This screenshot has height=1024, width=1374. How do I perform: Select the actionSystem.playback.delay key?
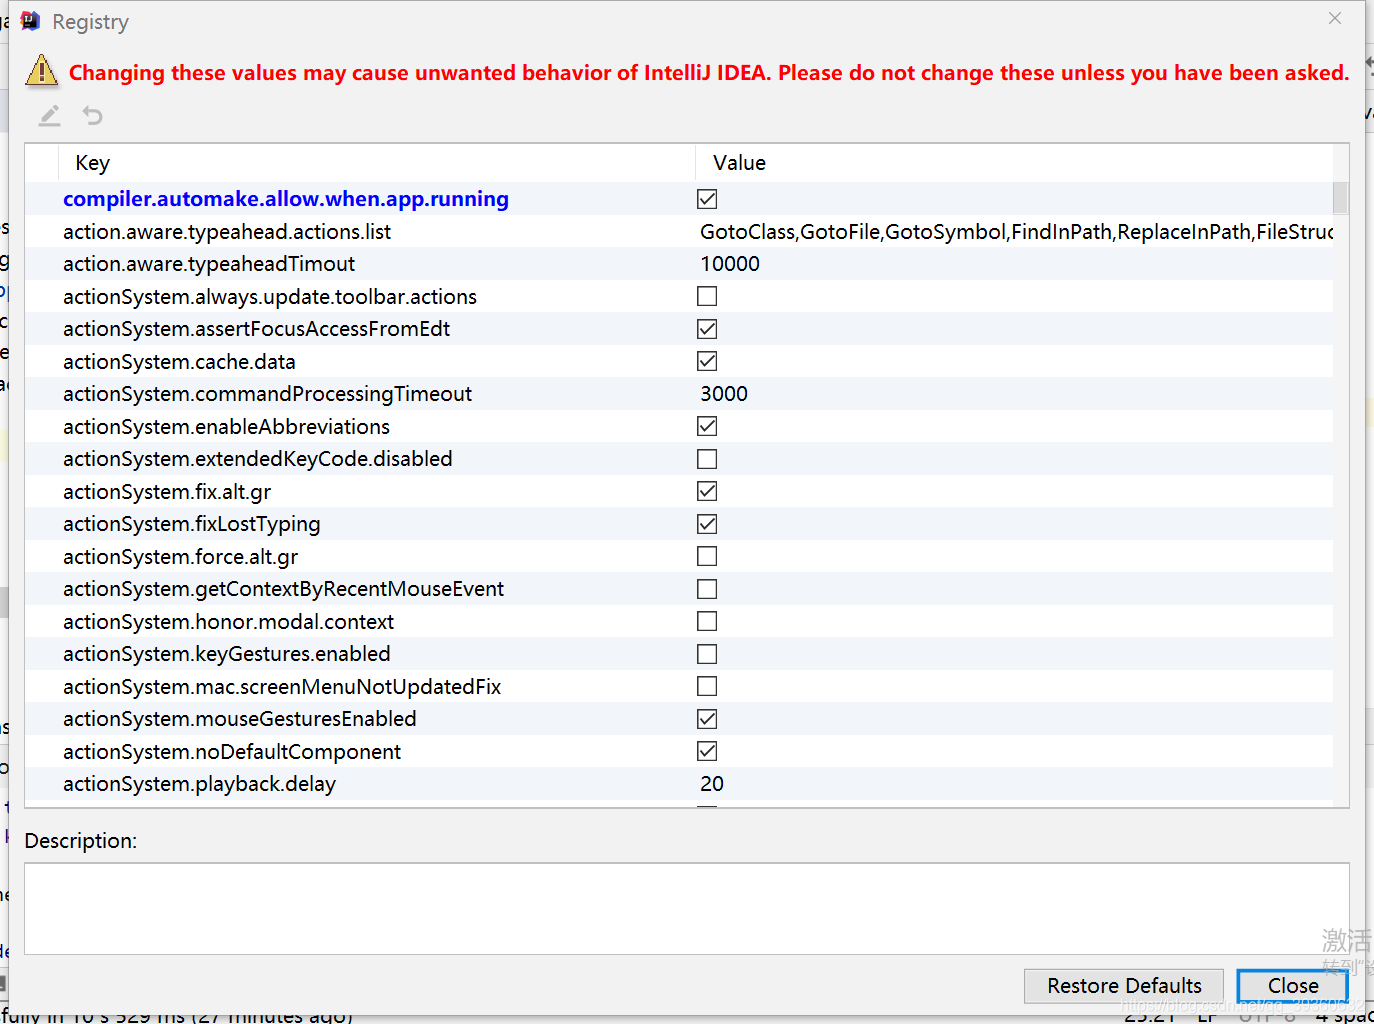[199, 784]
